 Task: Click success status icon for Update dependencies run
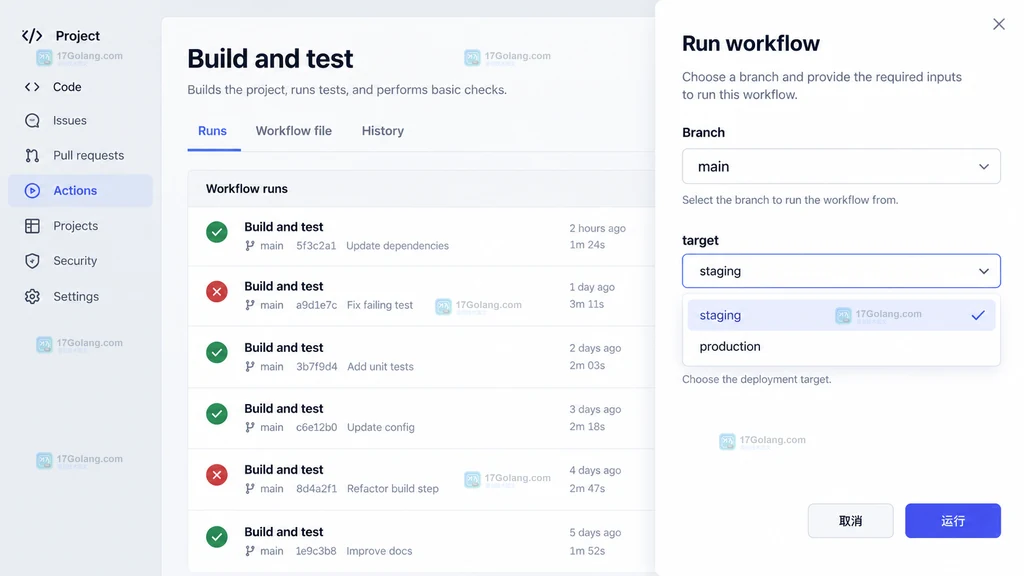coord(217,232)
